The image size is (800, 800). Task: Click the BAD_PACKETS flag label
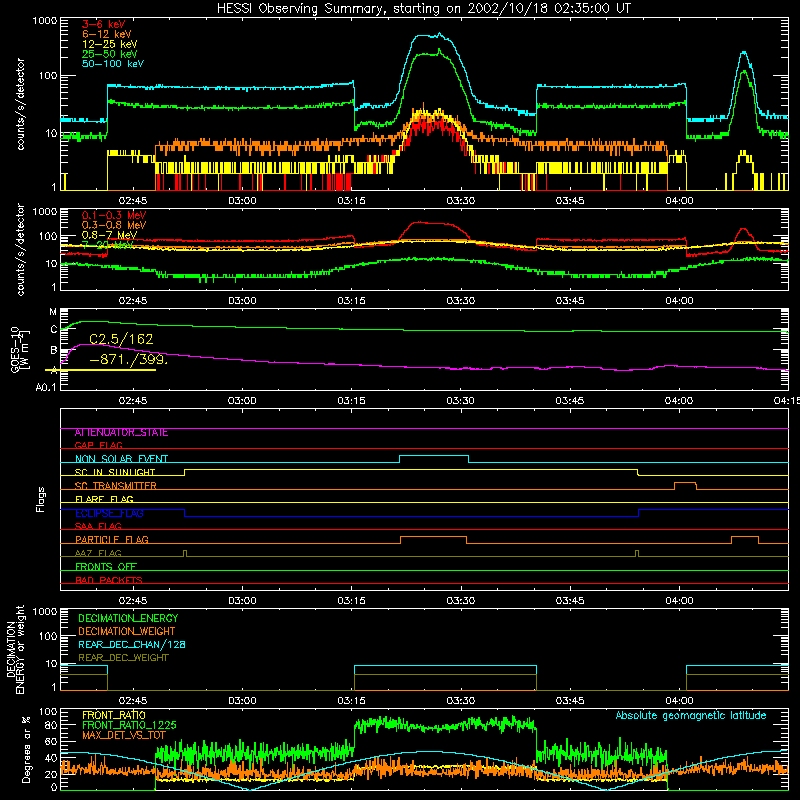coord(109,580)
